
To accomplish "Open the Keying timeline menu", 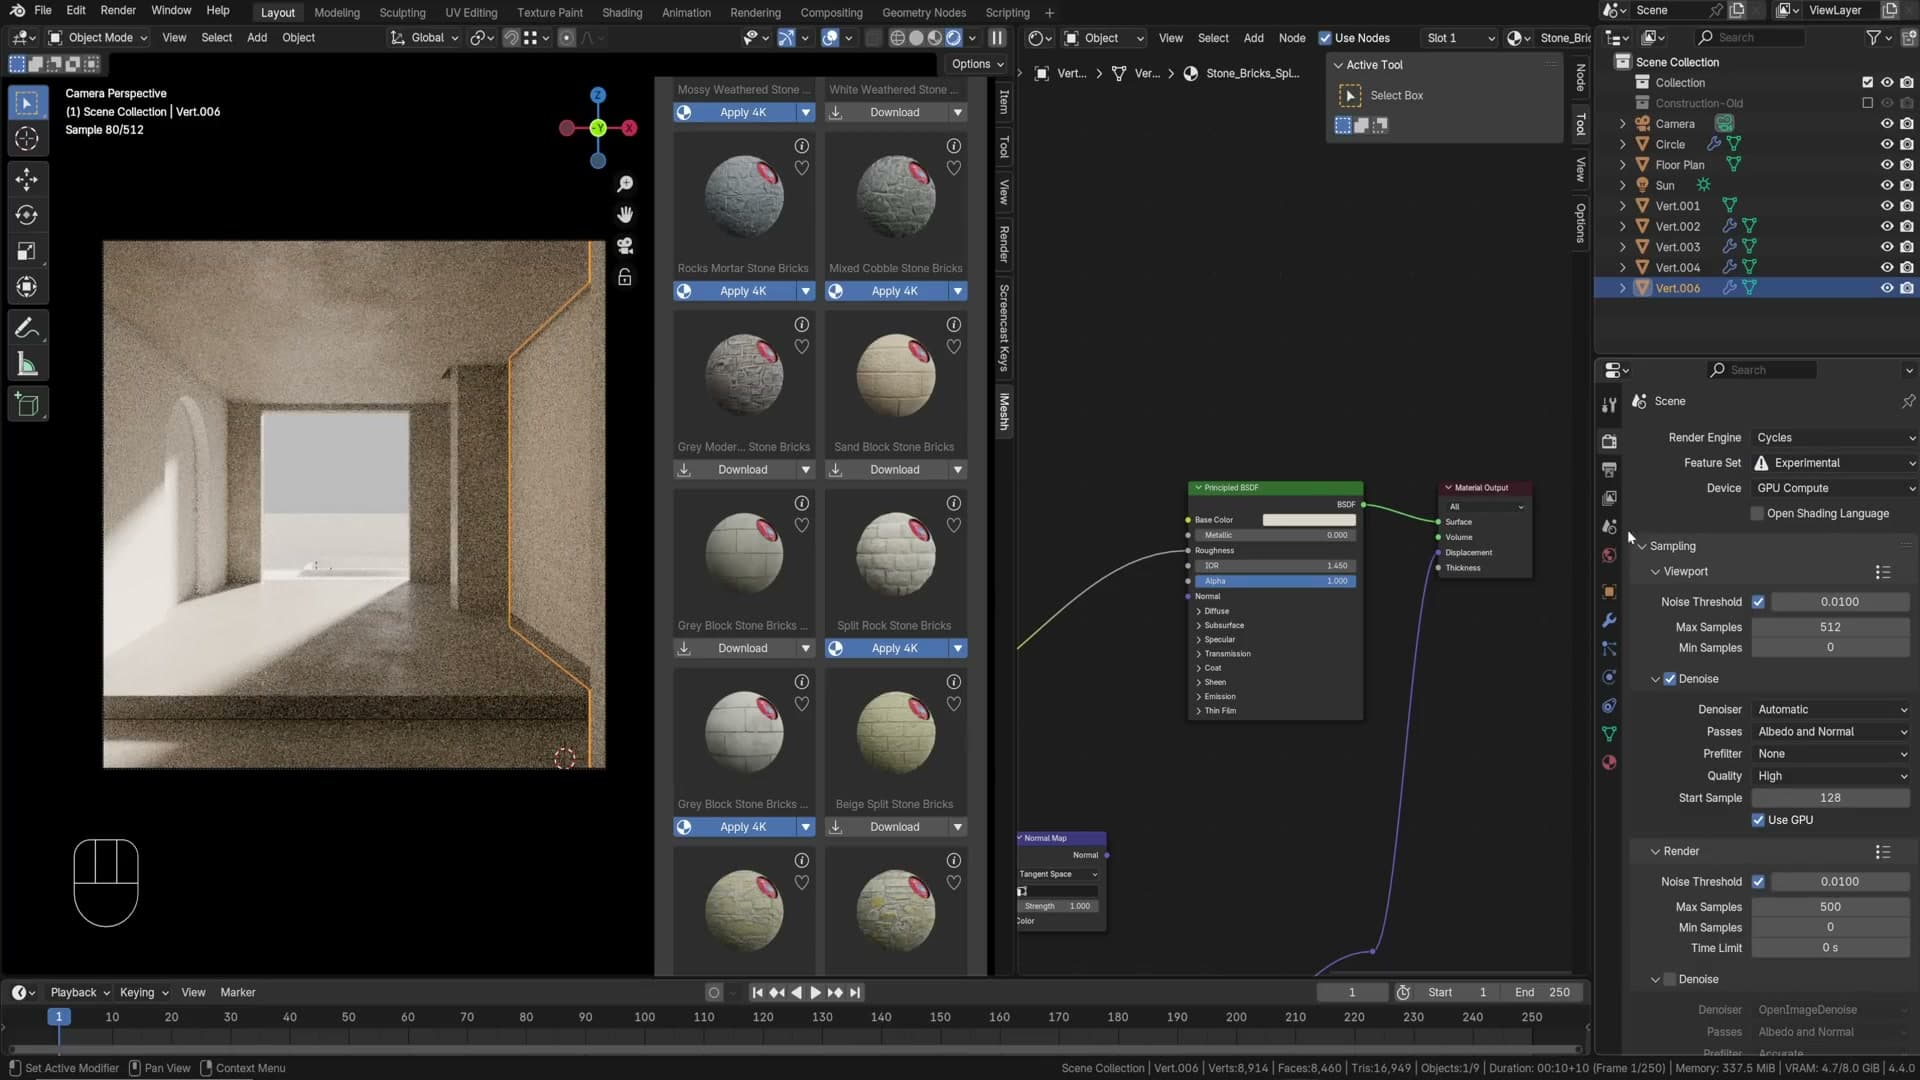I will click(x=144, y=993).
